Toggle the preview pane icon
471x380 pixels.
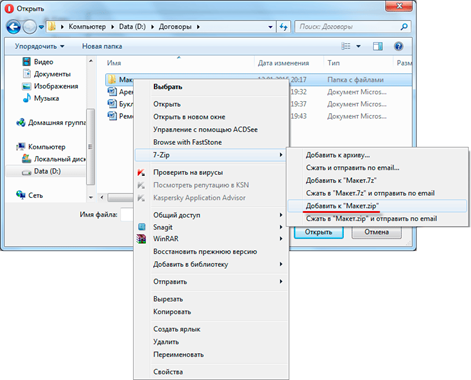tap(378, 46)
